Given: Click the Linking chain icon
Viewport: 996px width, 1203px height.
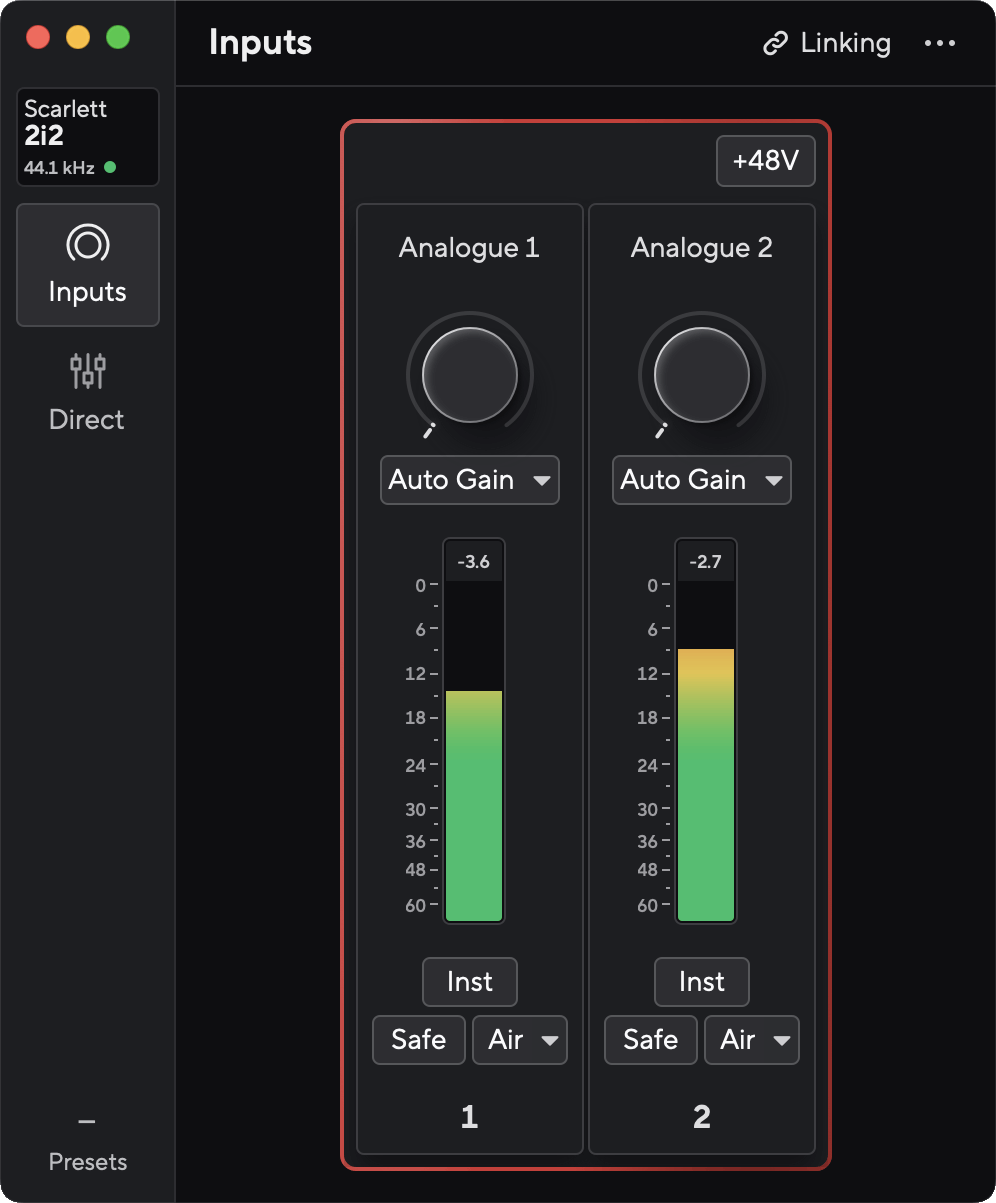Looking at the screenshot, I should coord(775,44).
